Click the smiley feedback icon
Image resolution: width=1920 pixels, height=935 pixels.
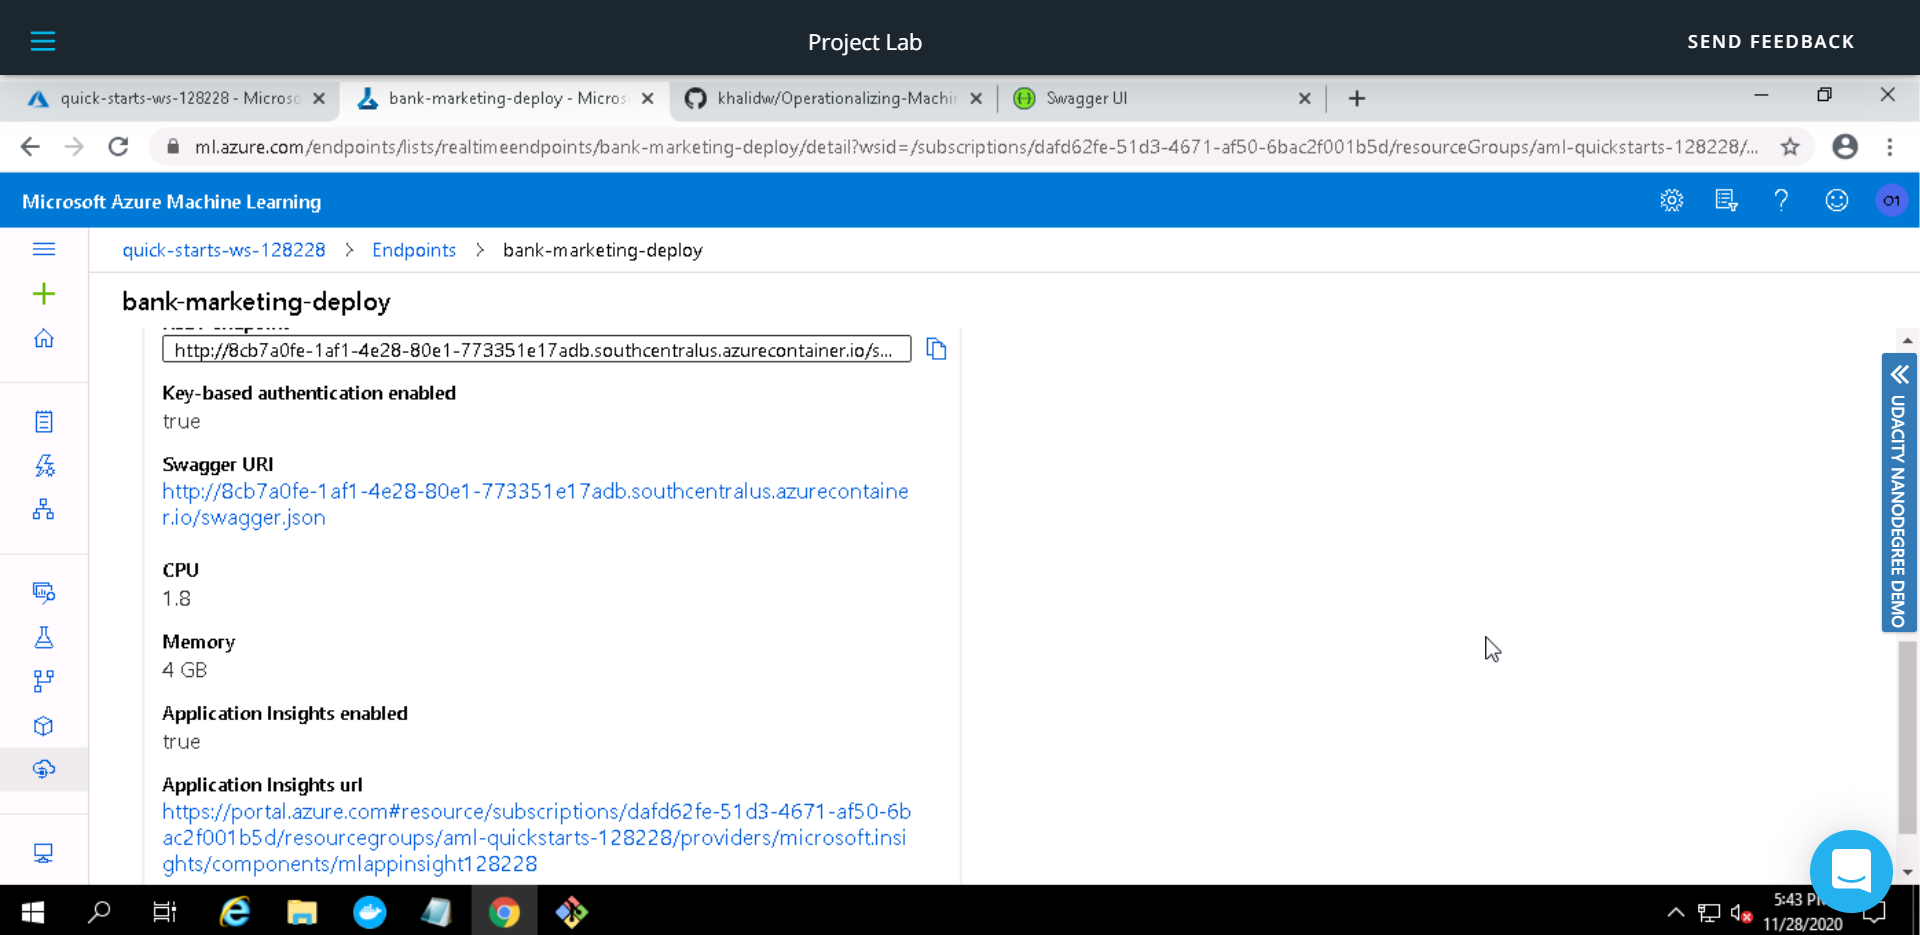coord(1836,201)
